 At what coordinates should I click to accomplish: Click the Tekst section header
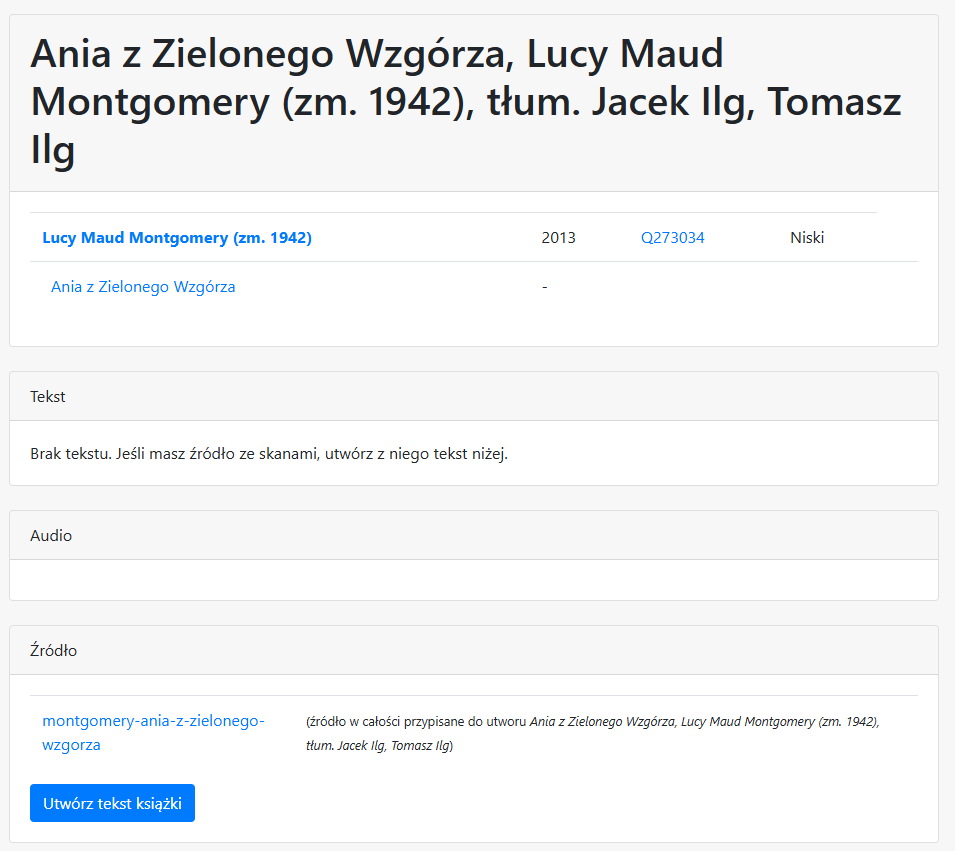474,397
